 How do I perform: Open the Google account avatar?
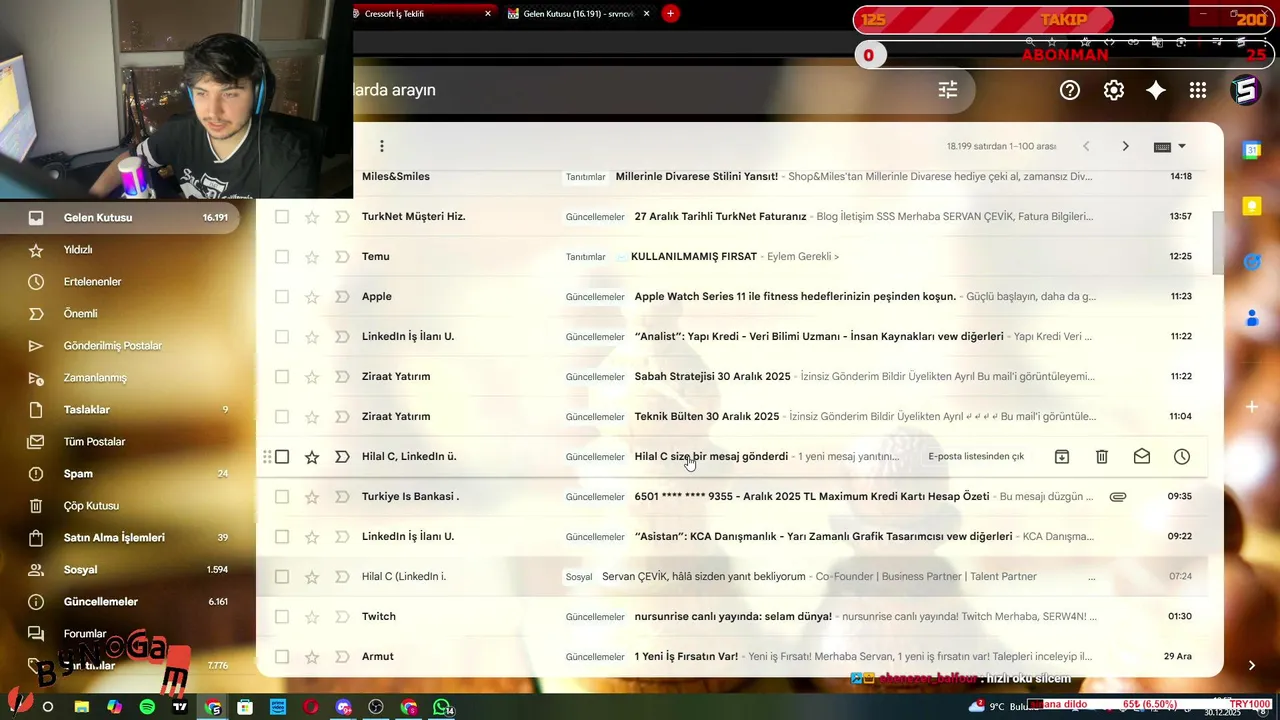[1245, 90]
